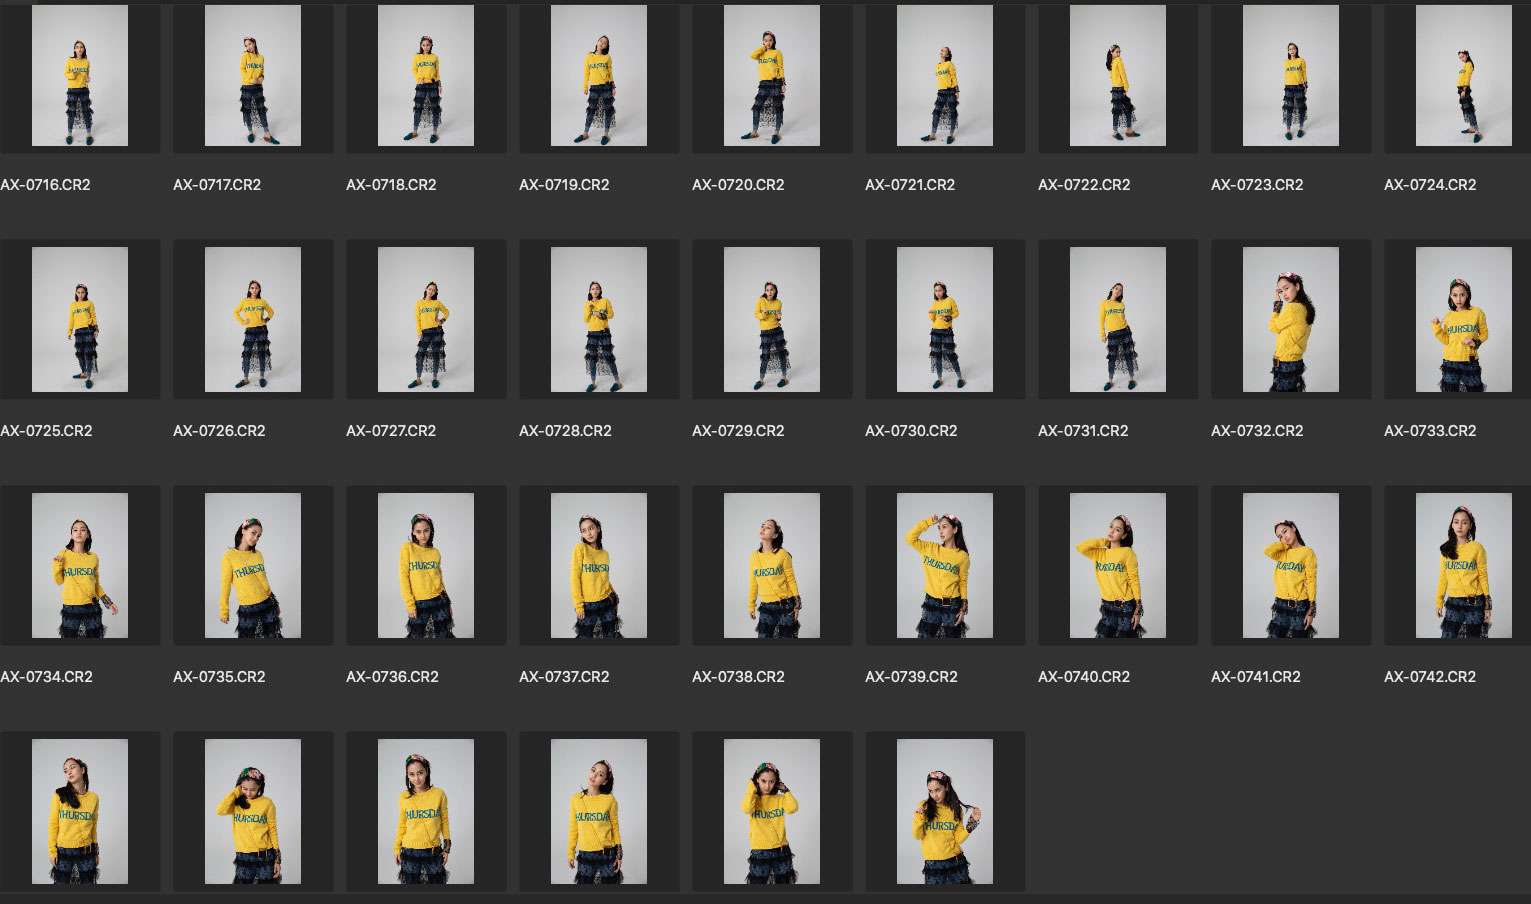Click the AX-0740.CR2 thumbnail
Screen dimensions: 1531x904
tap(1117, 565)
